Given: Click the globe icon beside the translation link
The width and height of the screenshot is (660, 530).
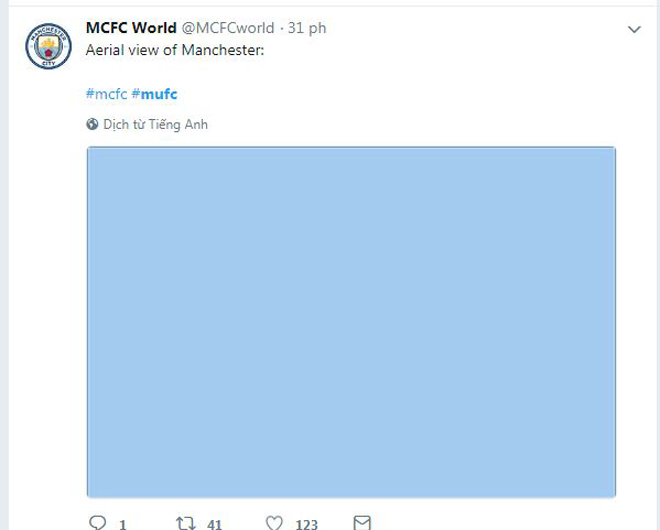Looking at the screenshot, I should pyautogui.click(x=93, y=125).
